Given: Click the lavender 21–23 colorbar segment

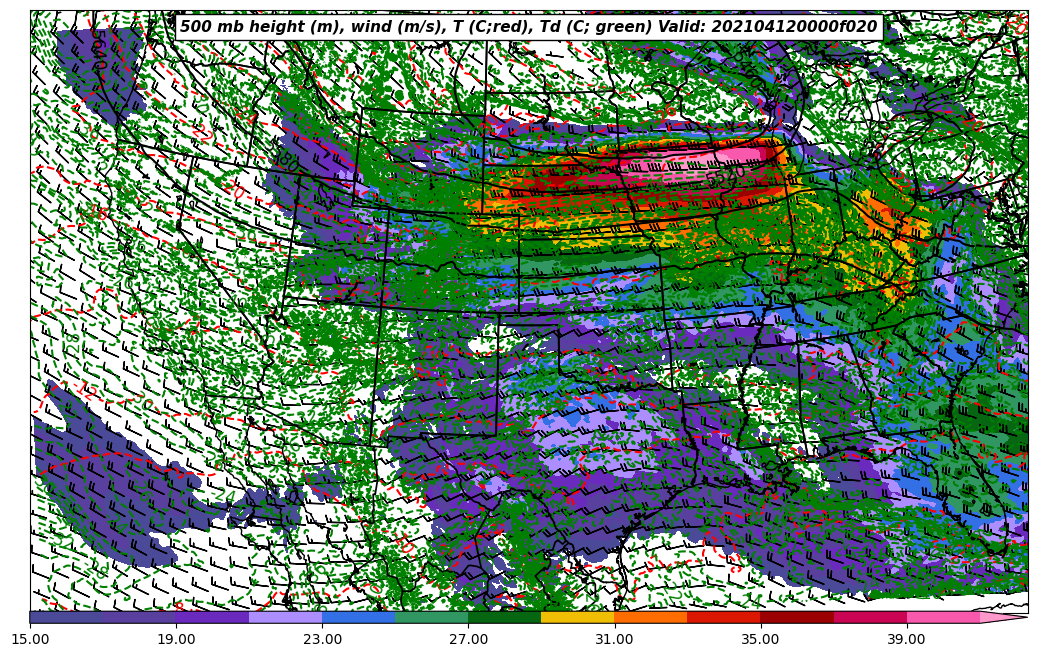Looking at the screenshot, I should [x=286, y=617].
